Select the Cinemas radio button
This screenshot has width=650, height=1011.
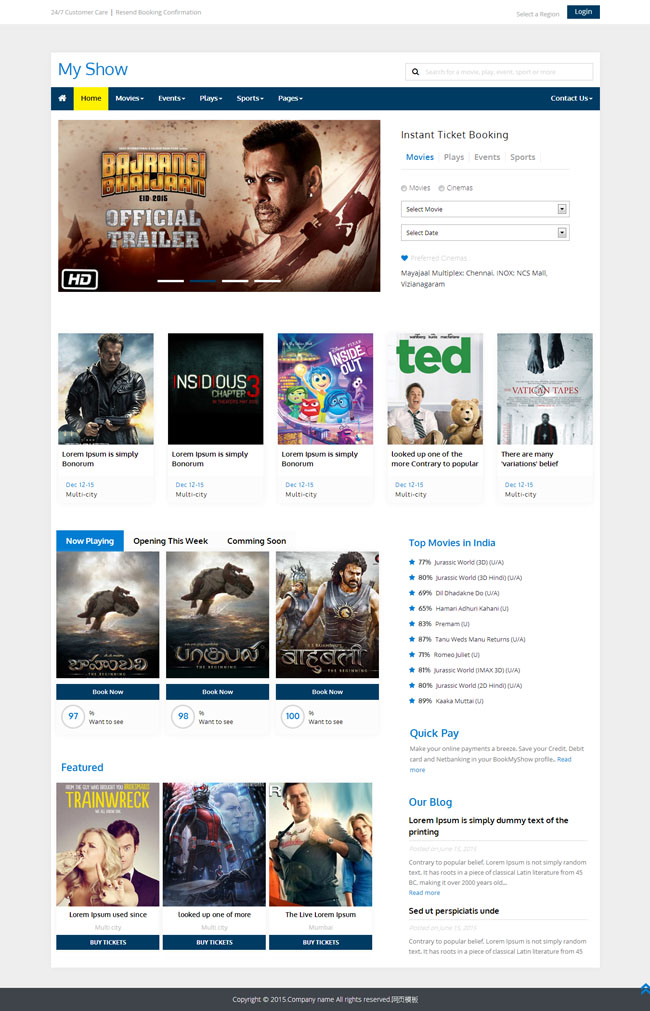point(442,188)
